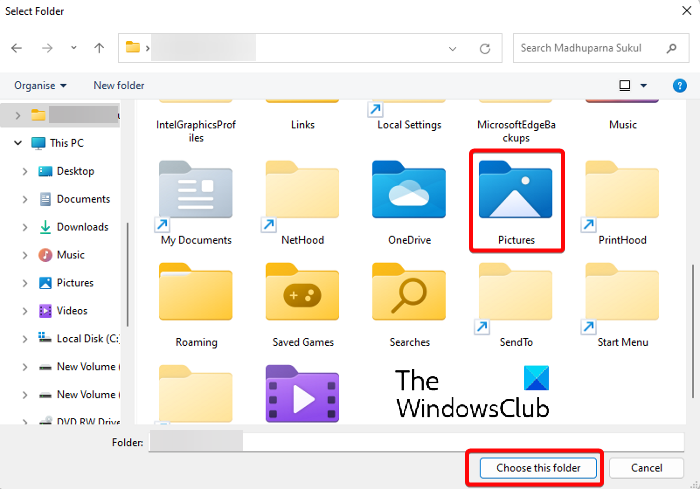
Task: Close the Select Folder dialog
Action: point(687,11)
